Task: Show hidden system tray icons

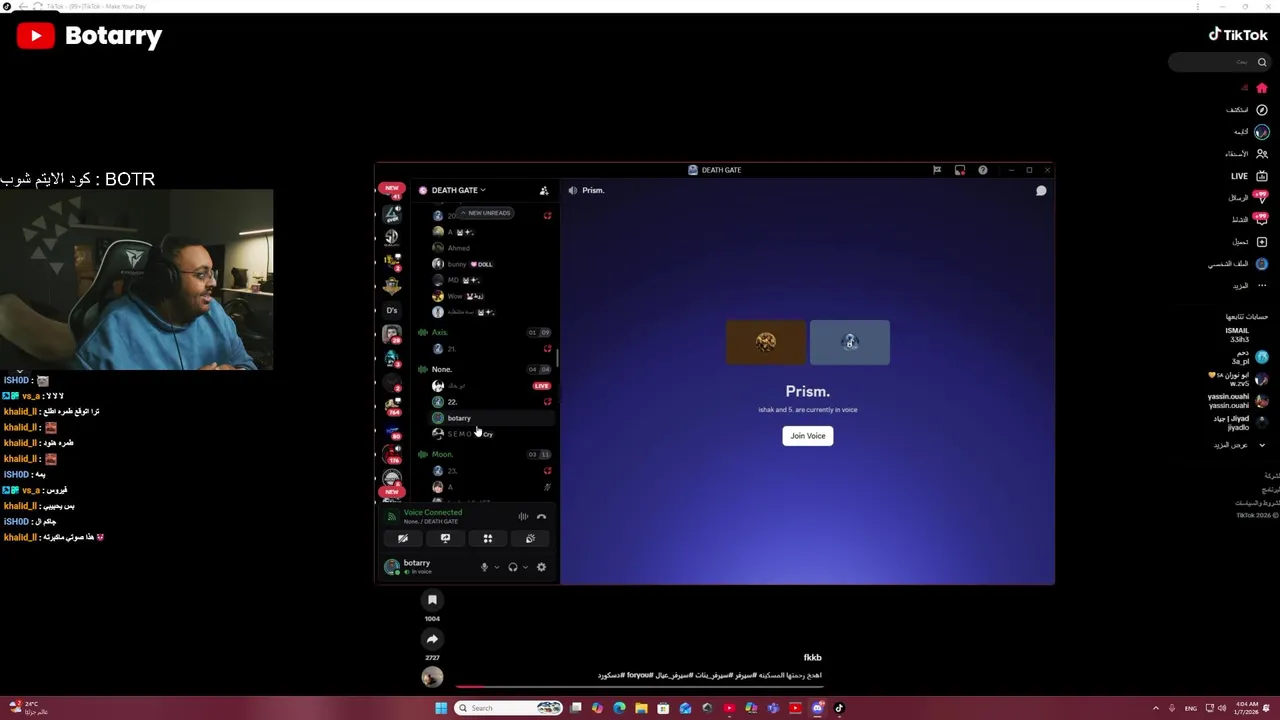Action: point(1155,708)
